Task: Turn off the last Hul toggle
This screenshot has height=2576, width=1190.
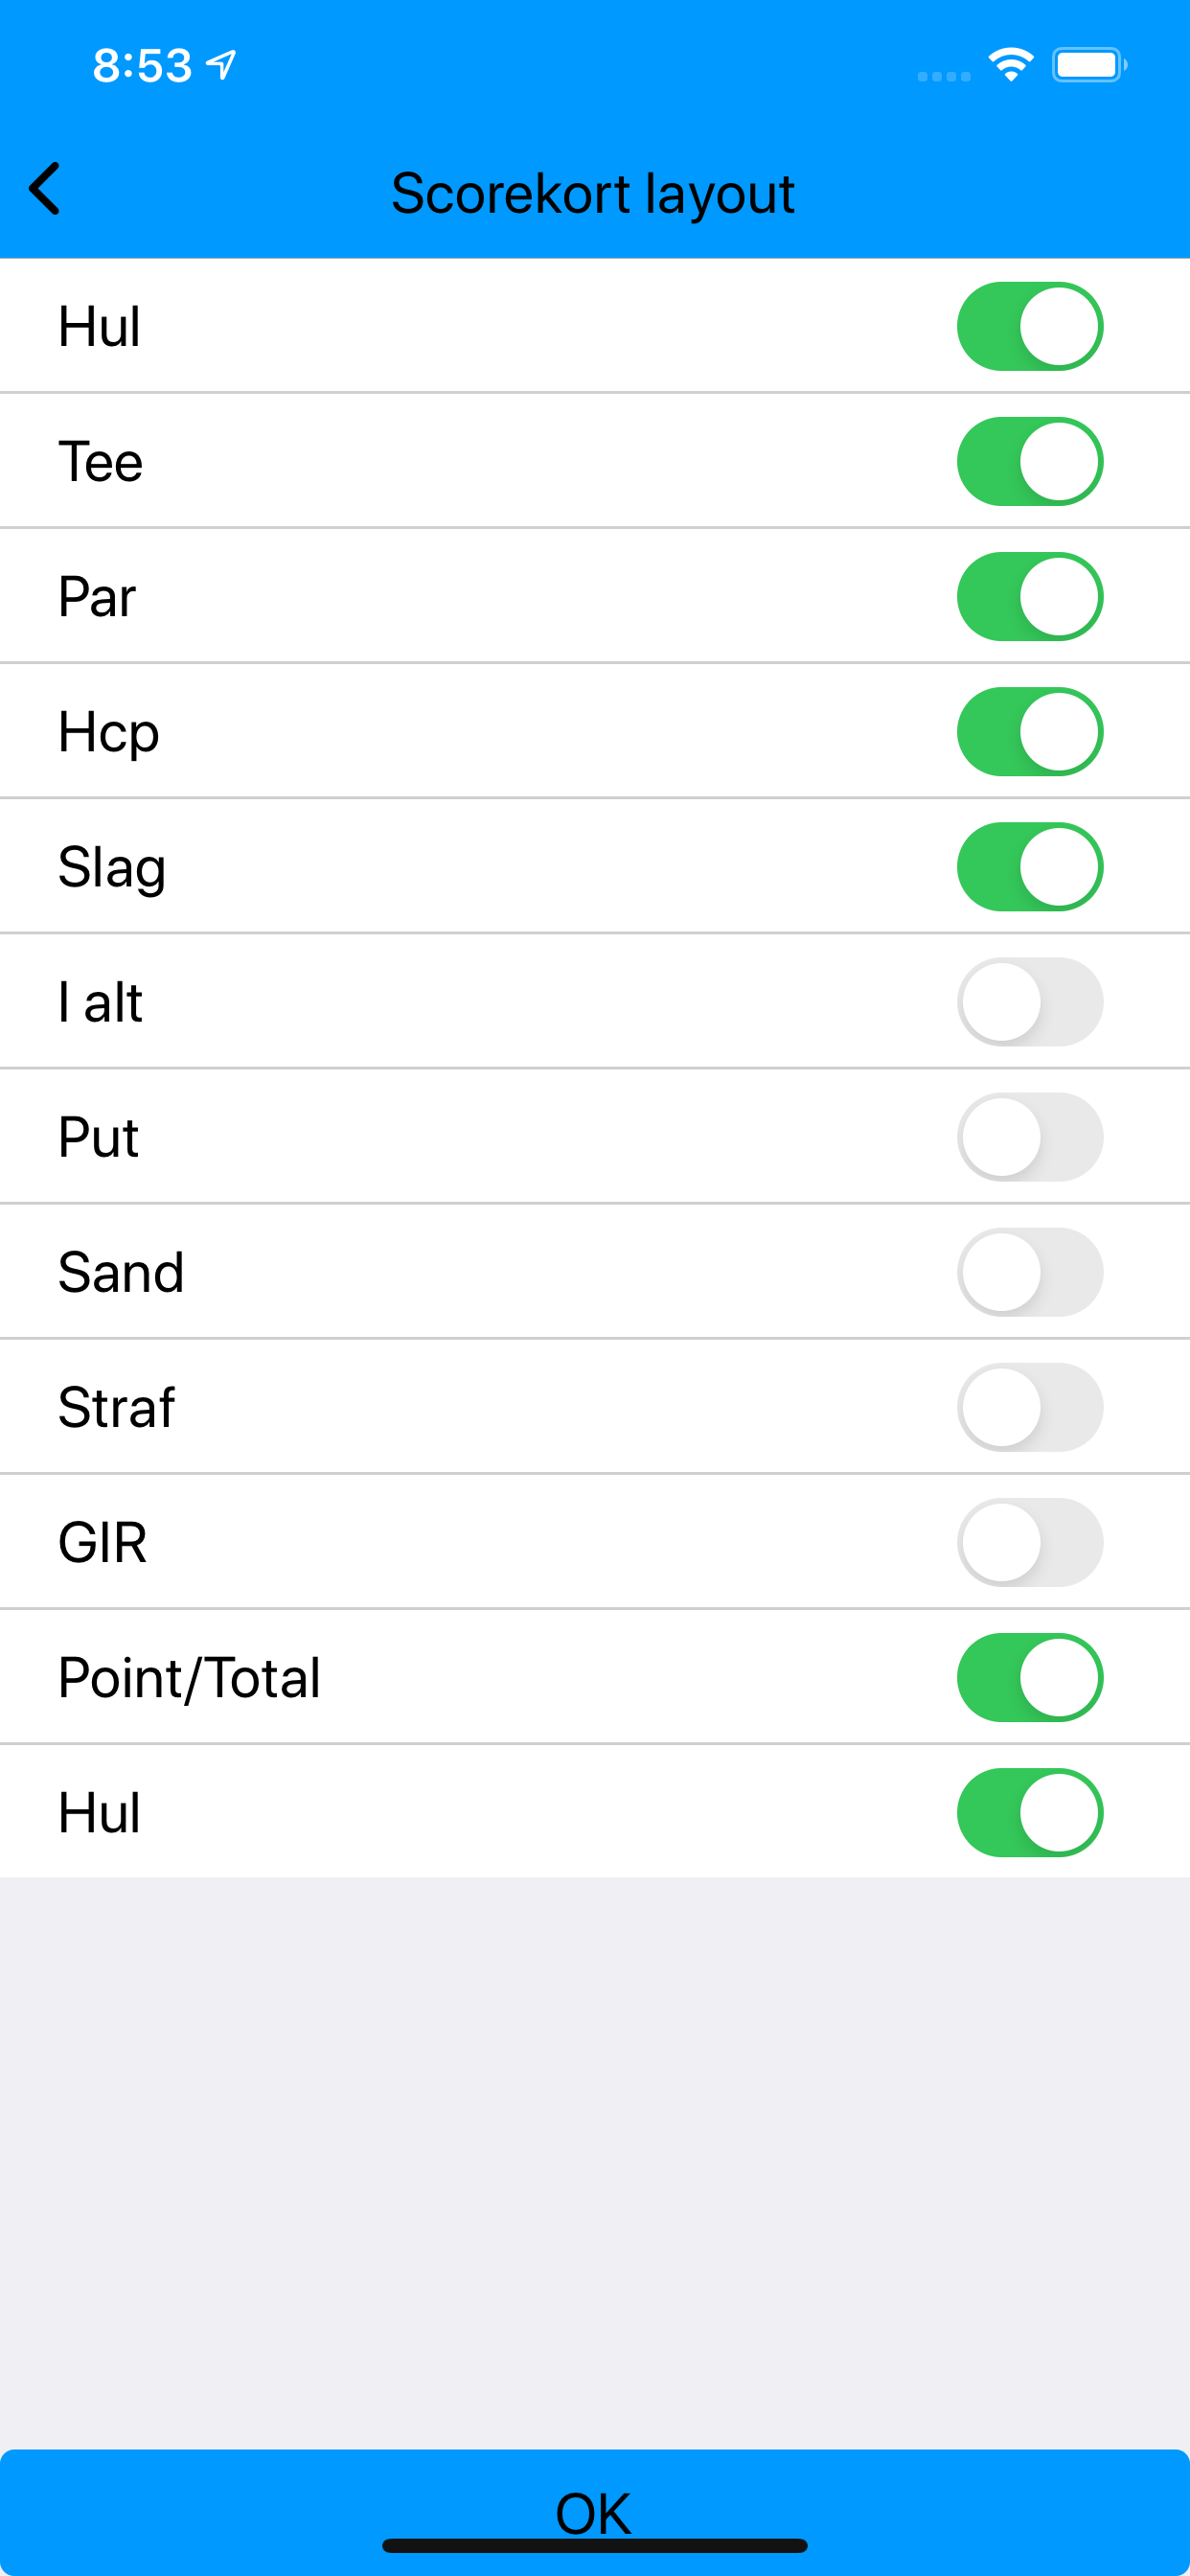Action: click(1030, 1811)
